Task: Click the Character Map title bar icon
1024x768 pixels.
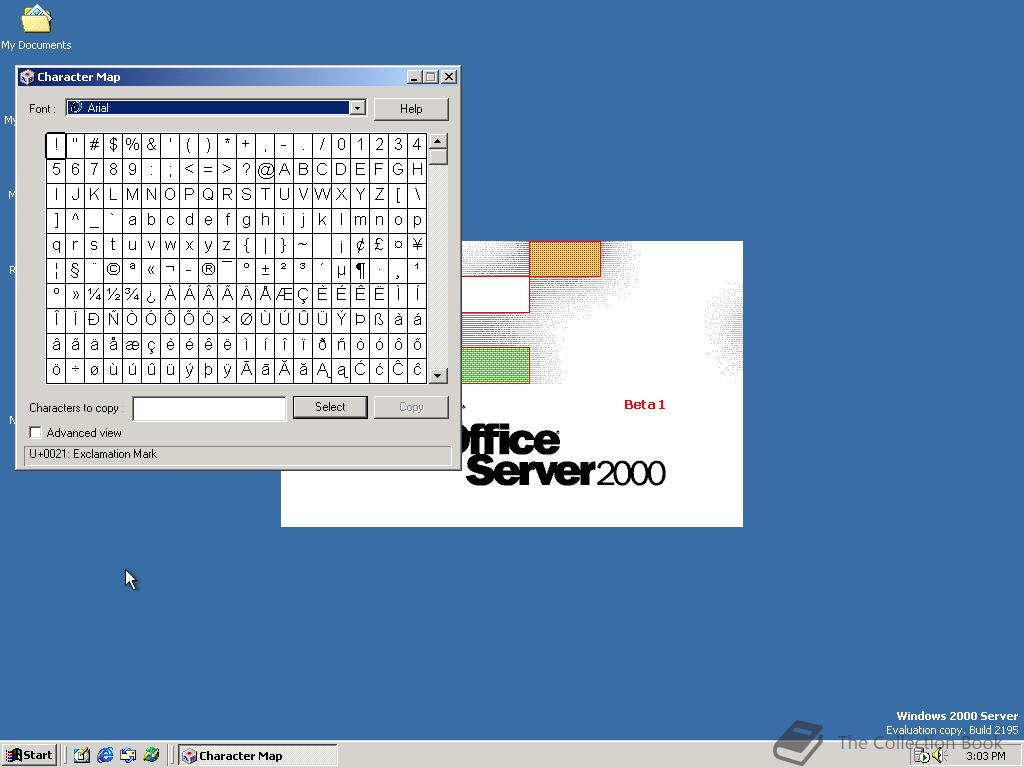Action: pos(27,77)
